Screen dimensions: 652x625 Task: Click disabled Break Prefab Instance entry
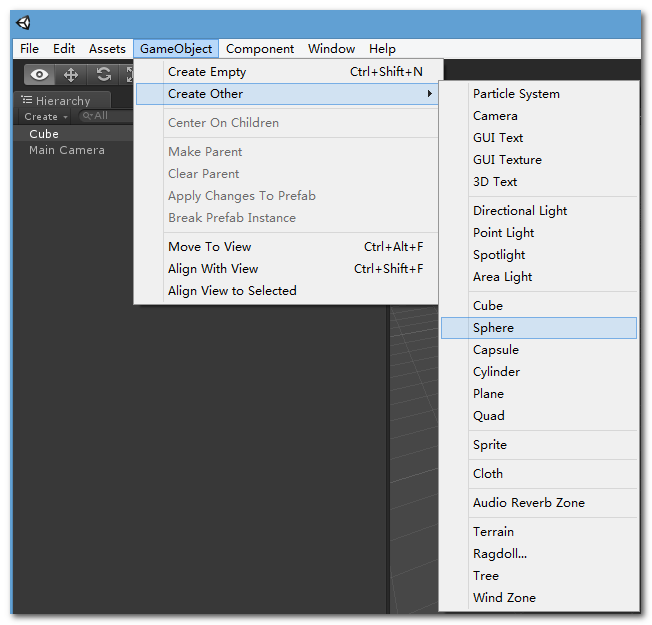287,218
